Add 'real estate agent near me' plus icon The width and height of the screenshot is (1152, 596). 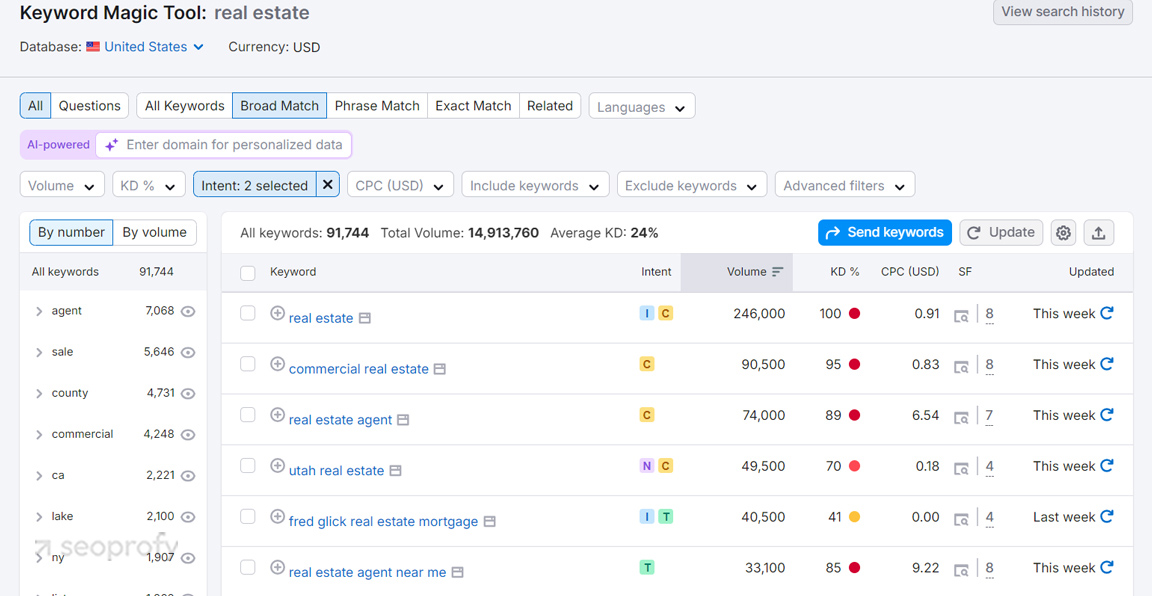coord(277,567)
